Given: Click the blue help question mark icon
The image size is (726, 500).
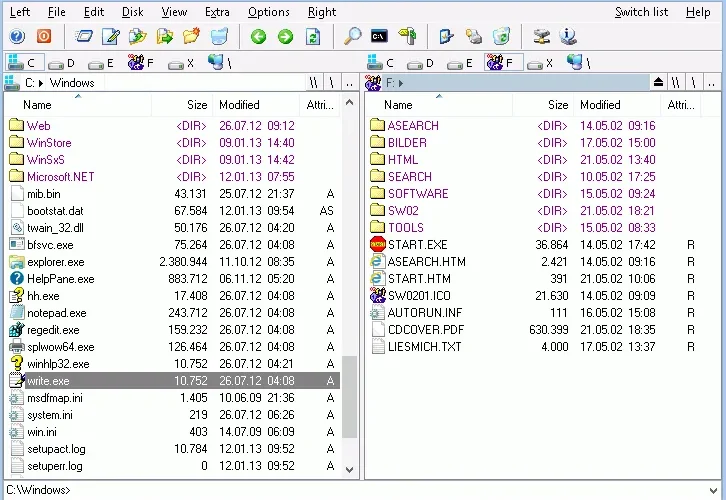Looking at the screenshot, I should [x=17, y=36].
